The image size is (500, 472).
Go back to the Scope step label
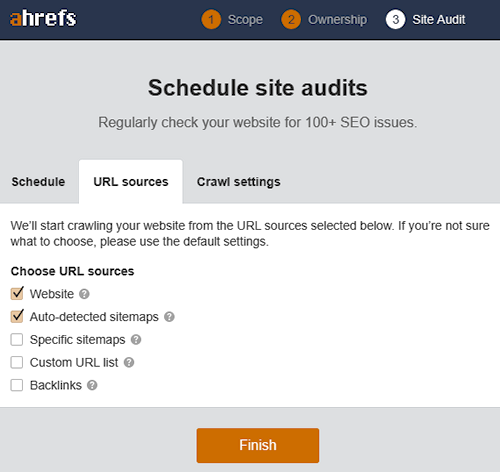(x=245, y=20)
